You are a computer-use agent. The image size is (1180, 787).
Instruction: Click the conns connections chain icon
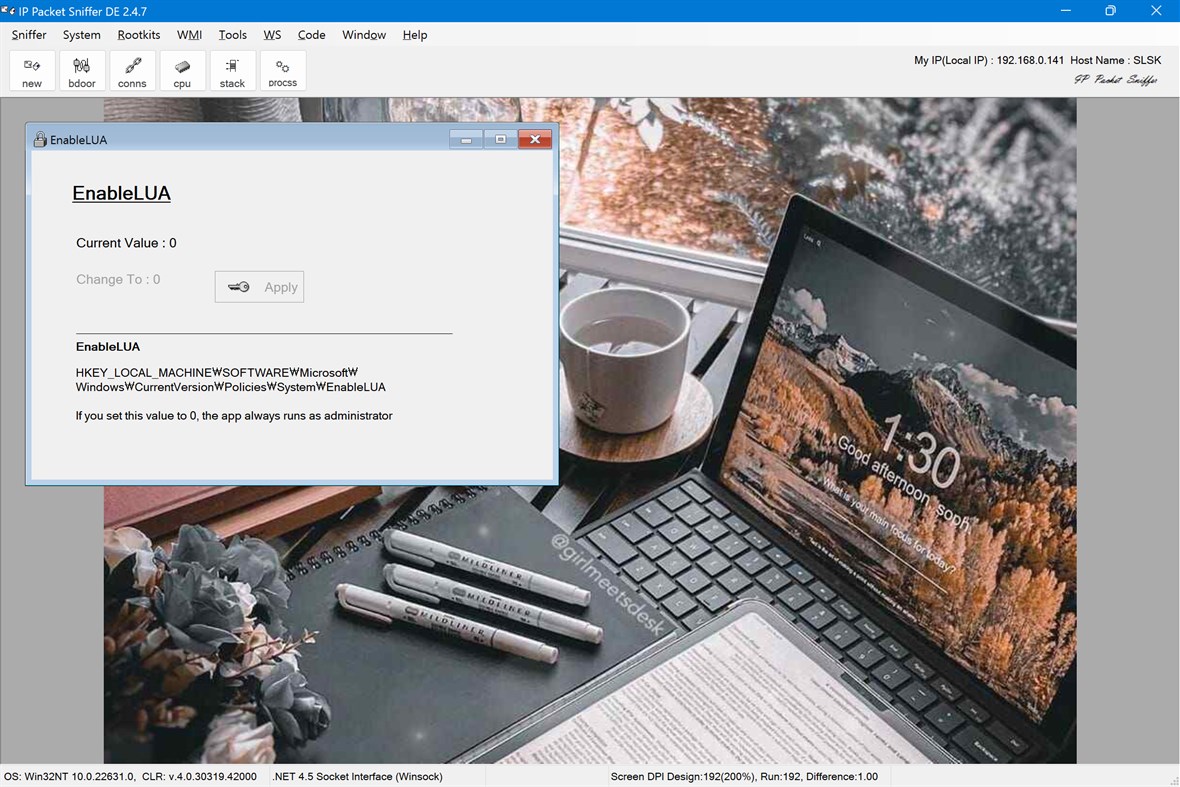coord(132,69)
